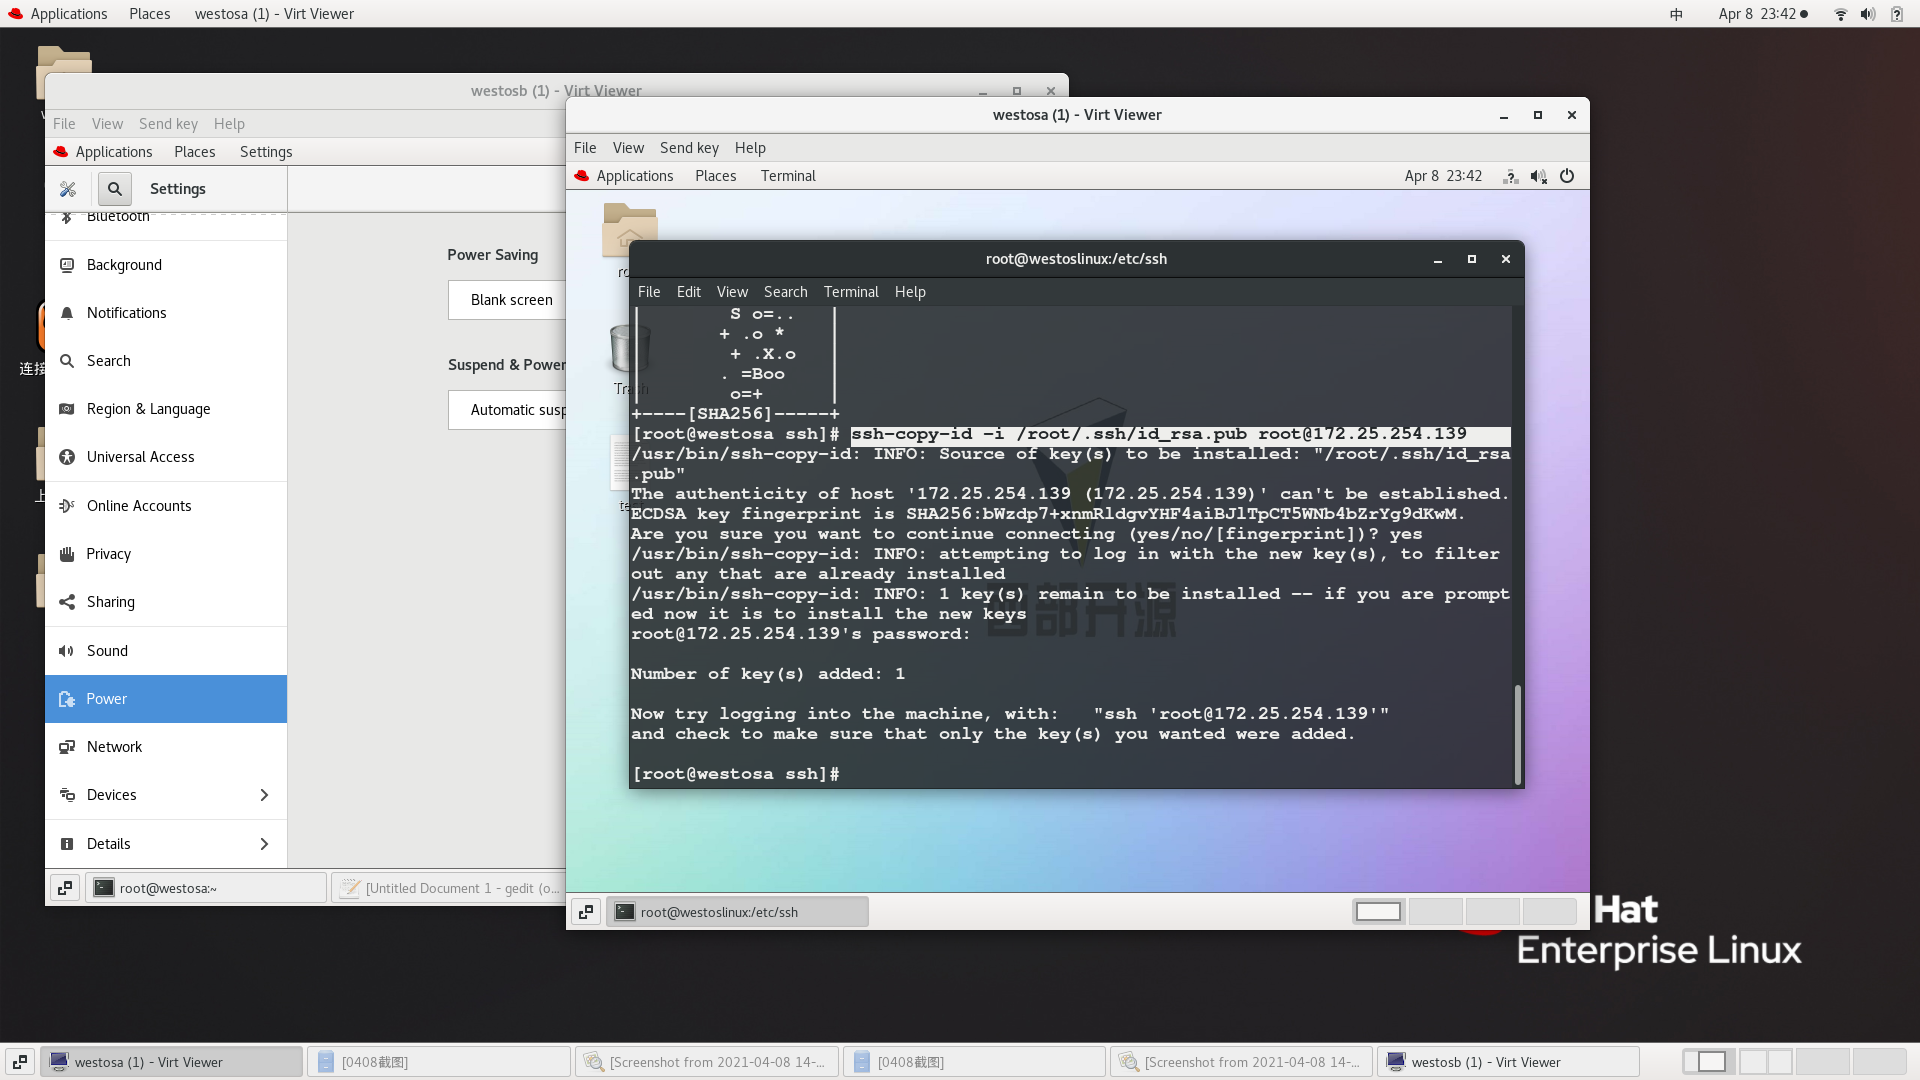Open Sharing settings panel
1920x1080 pixels.
(166, 602)
